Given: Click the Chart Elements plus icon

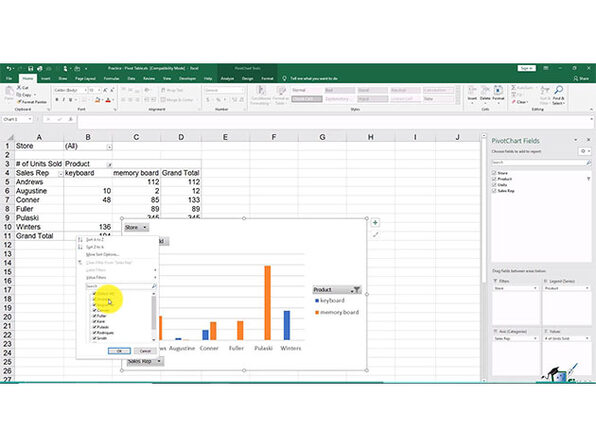Looking at the screenshot, I should click(x=375, y=223).
